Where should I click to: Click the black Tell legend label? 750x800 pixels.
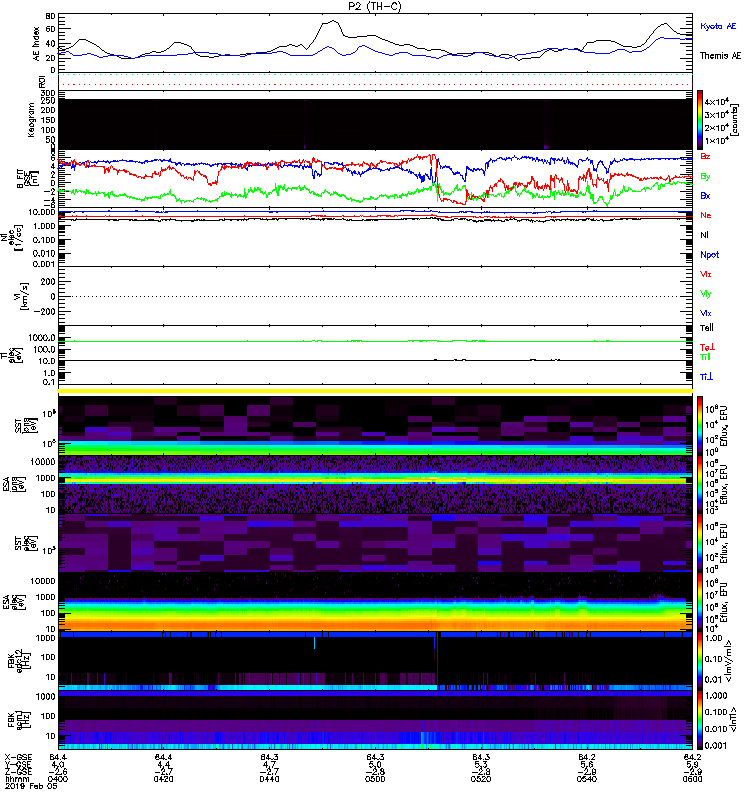pos(707,328)
